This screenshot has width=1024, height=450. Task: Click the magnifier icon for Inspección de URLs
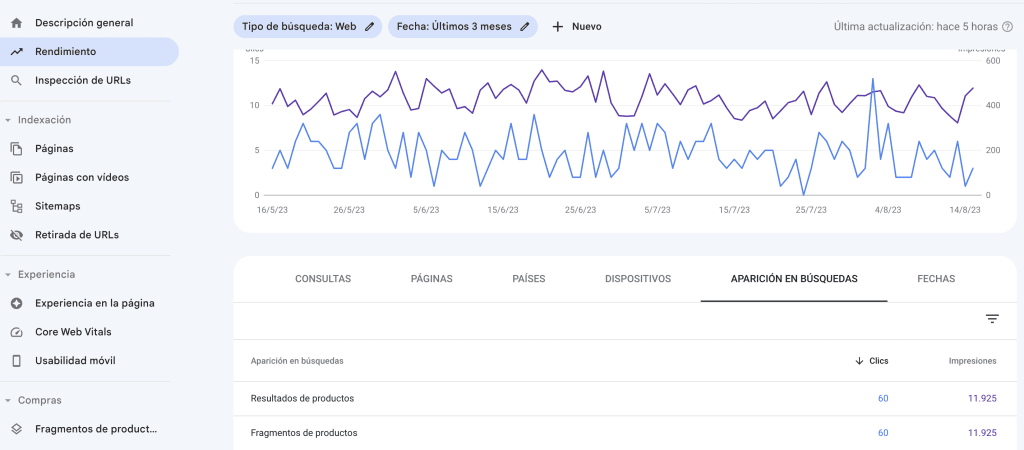click(16, 80)
